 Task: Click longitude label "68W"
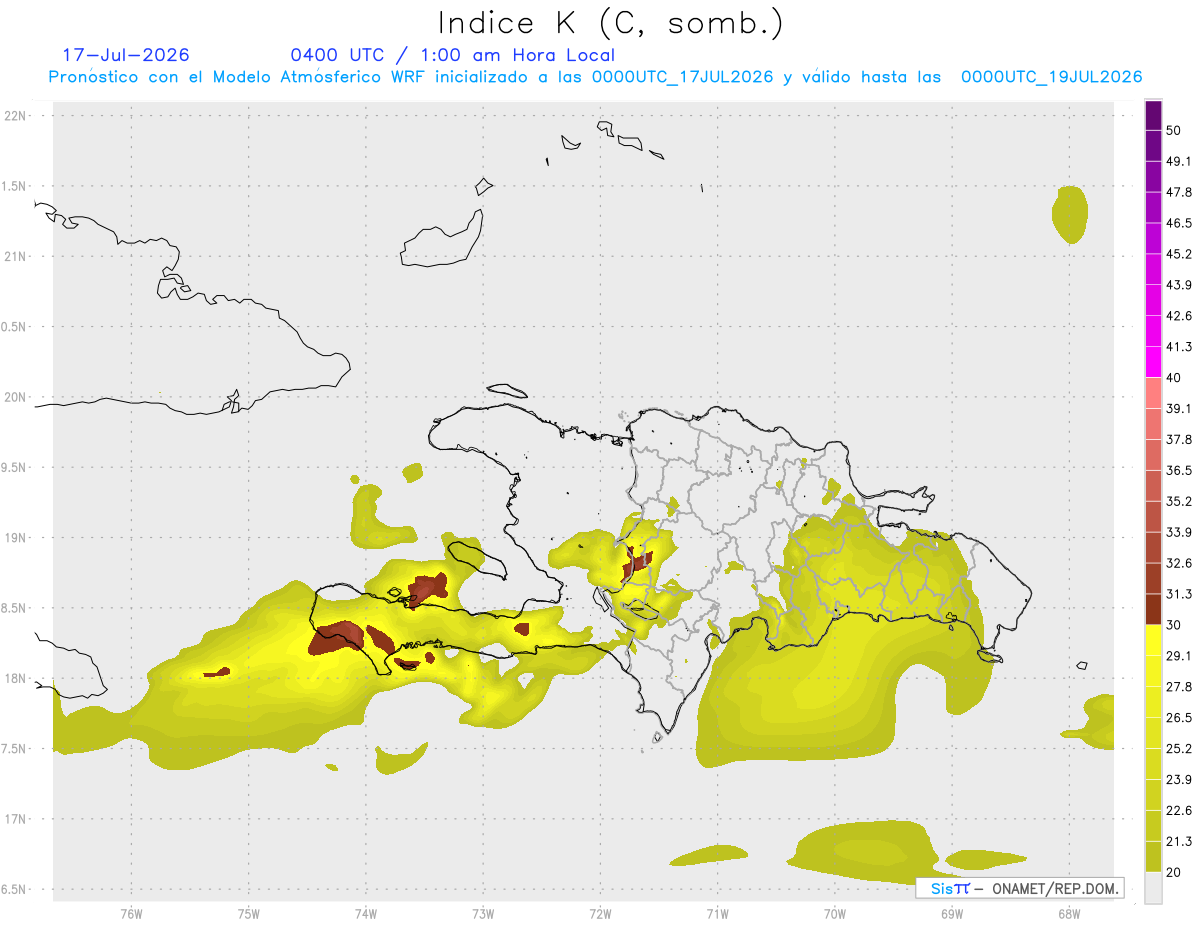pos(1069,913)
